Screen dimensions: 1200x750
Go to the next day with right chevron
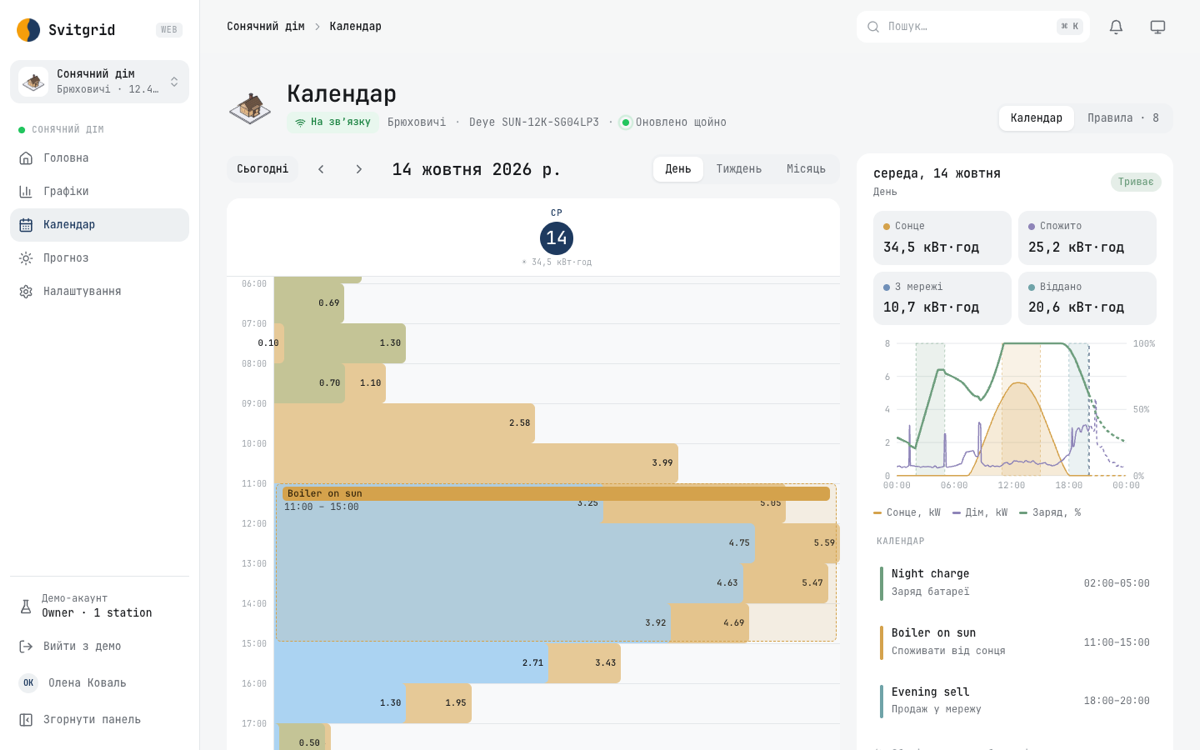point(359,169)
